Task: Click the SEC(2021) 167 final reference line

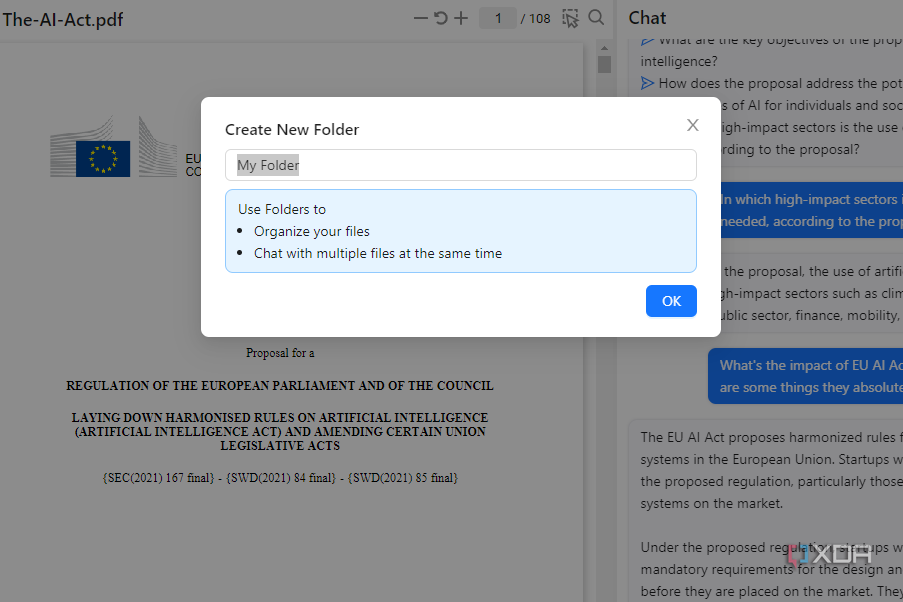Action: pyautogui.click(x=280, y=478)
